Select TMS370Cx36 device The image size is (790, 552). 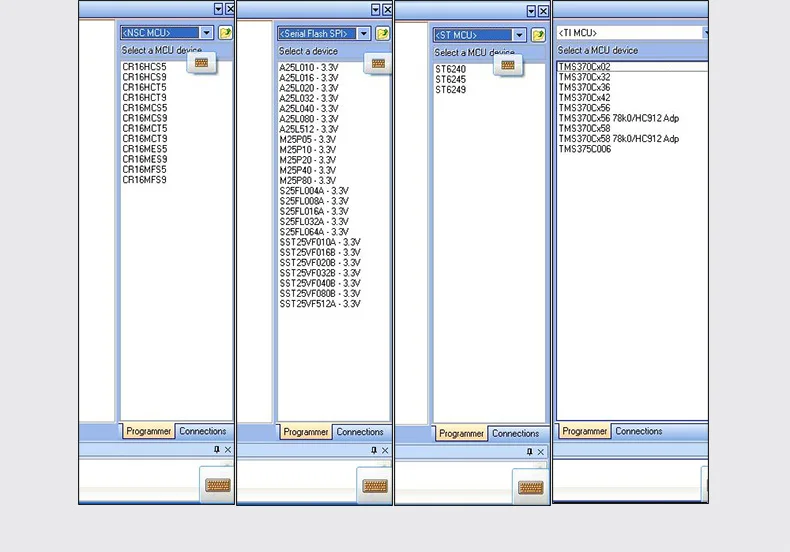[x=584, y=87]
